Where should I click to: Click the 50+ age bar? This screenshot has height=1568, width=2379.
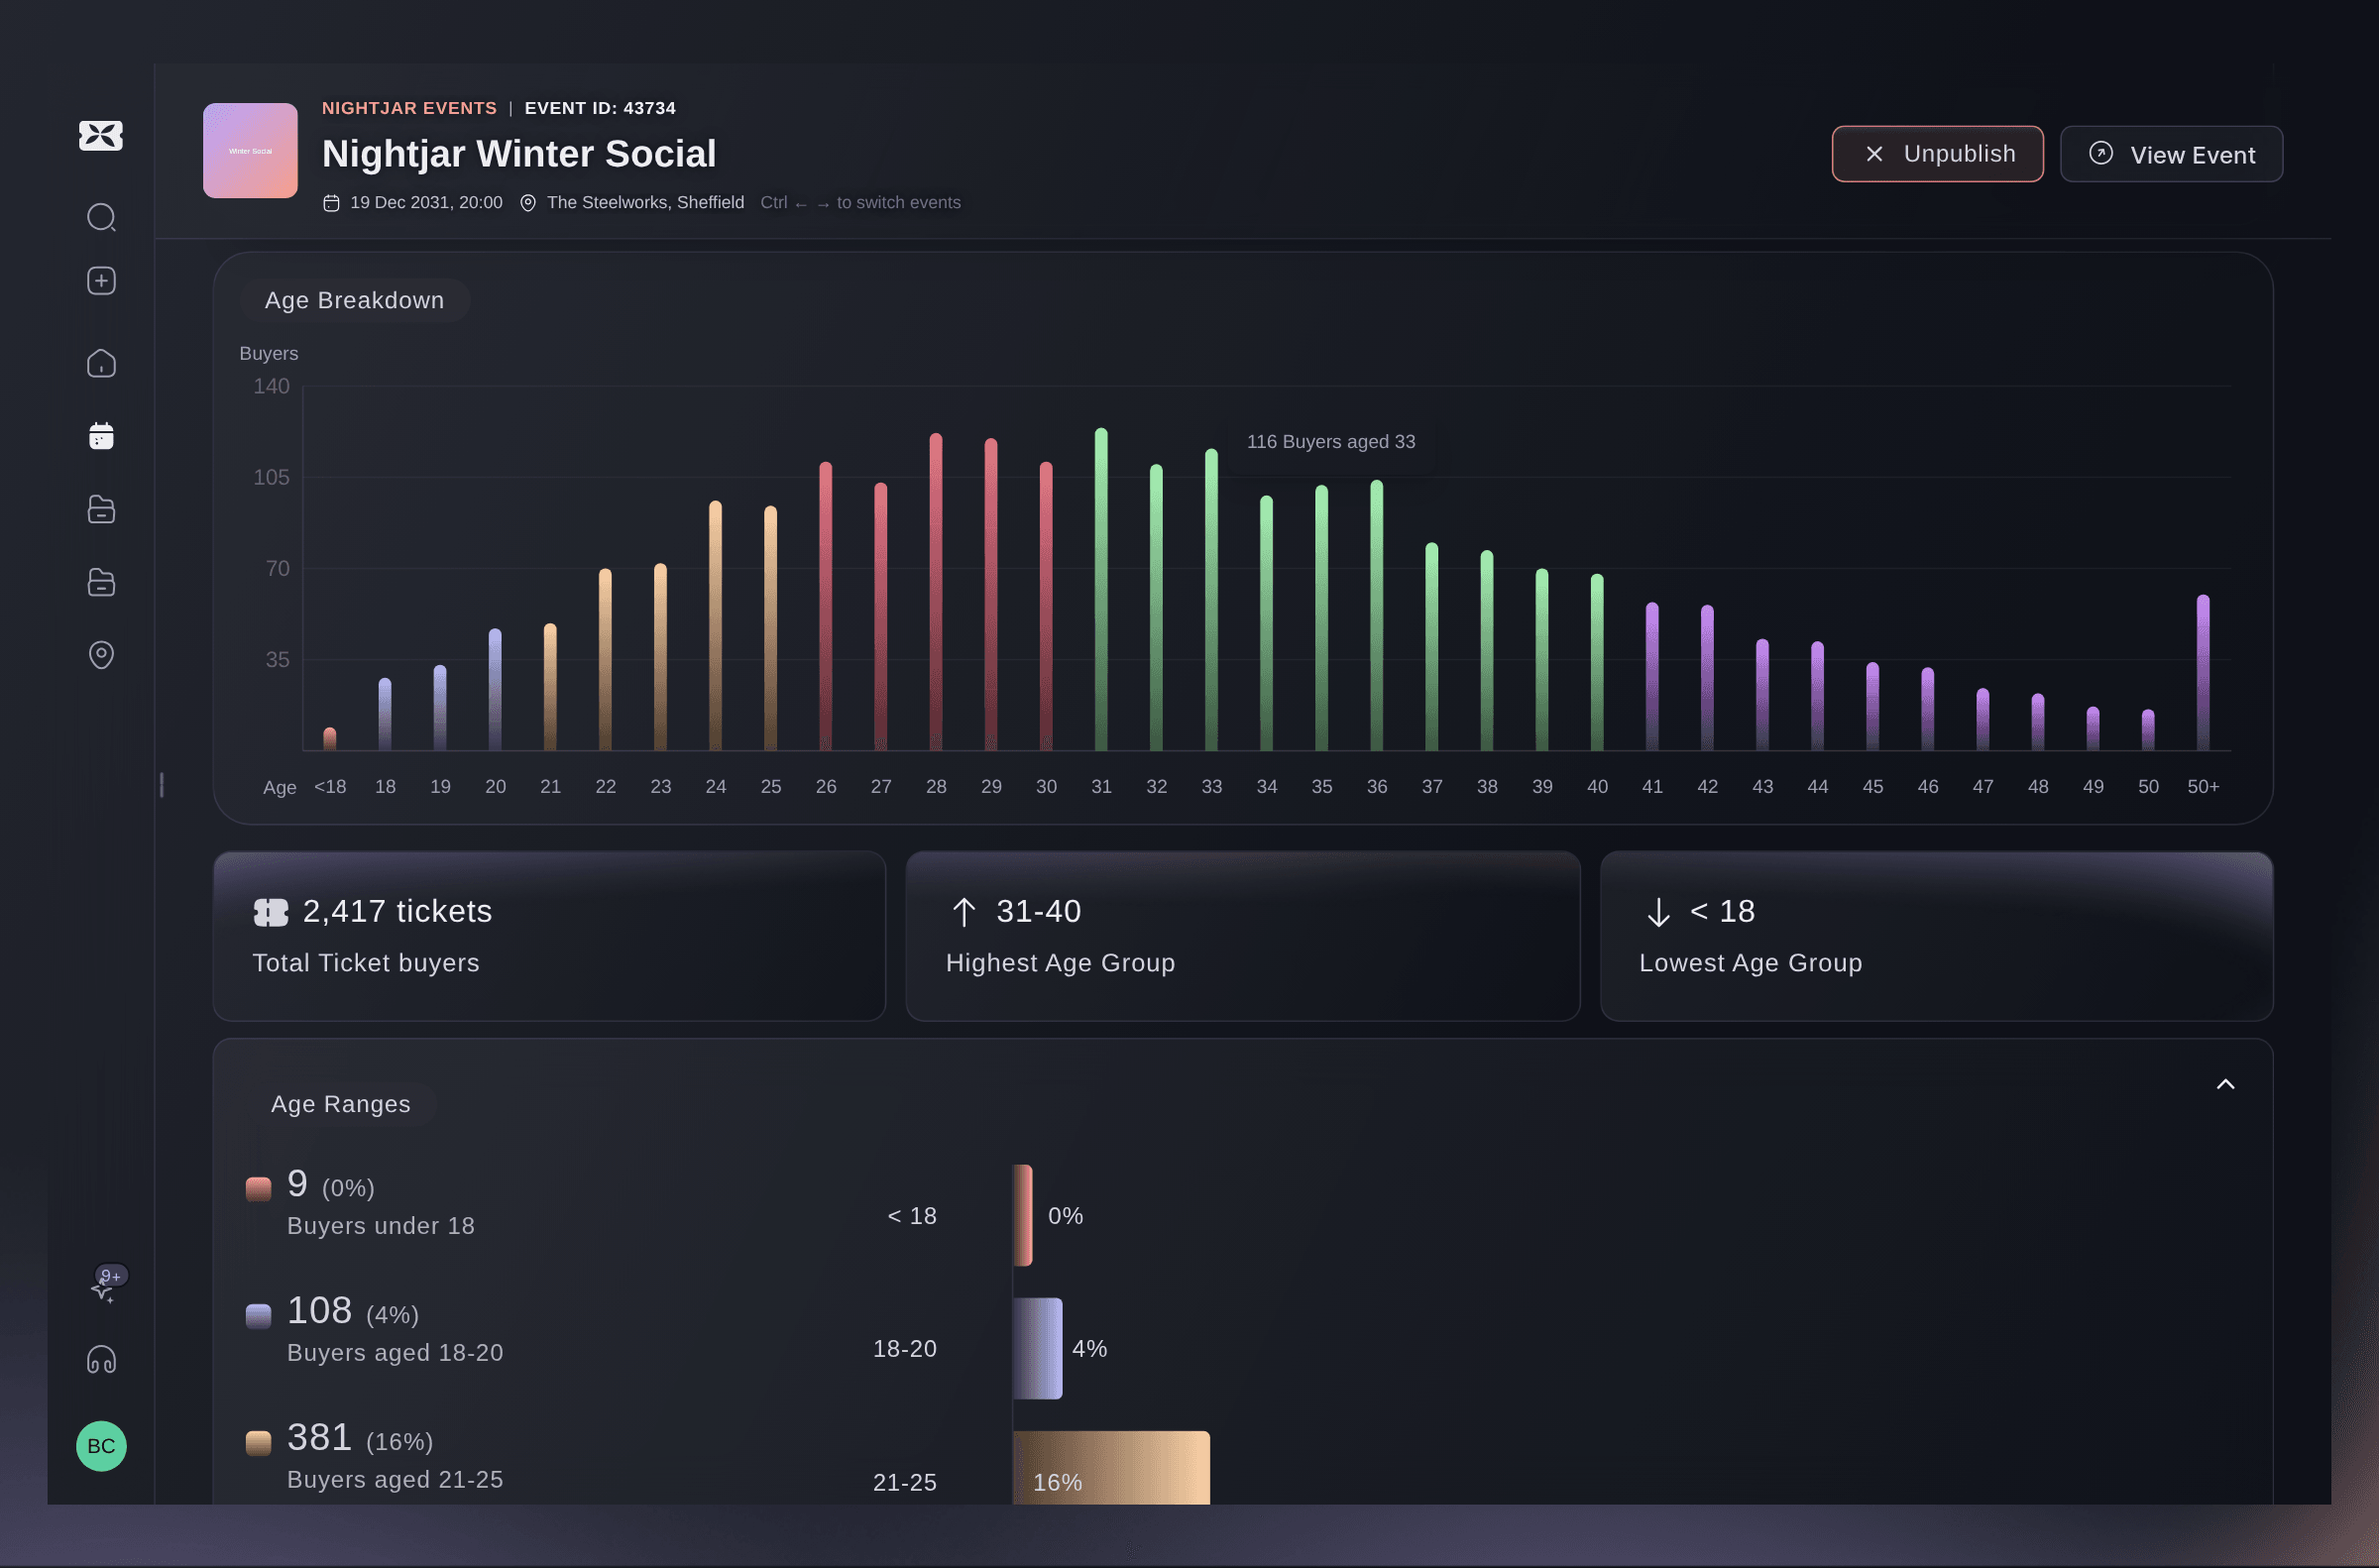pos(2203,673)
